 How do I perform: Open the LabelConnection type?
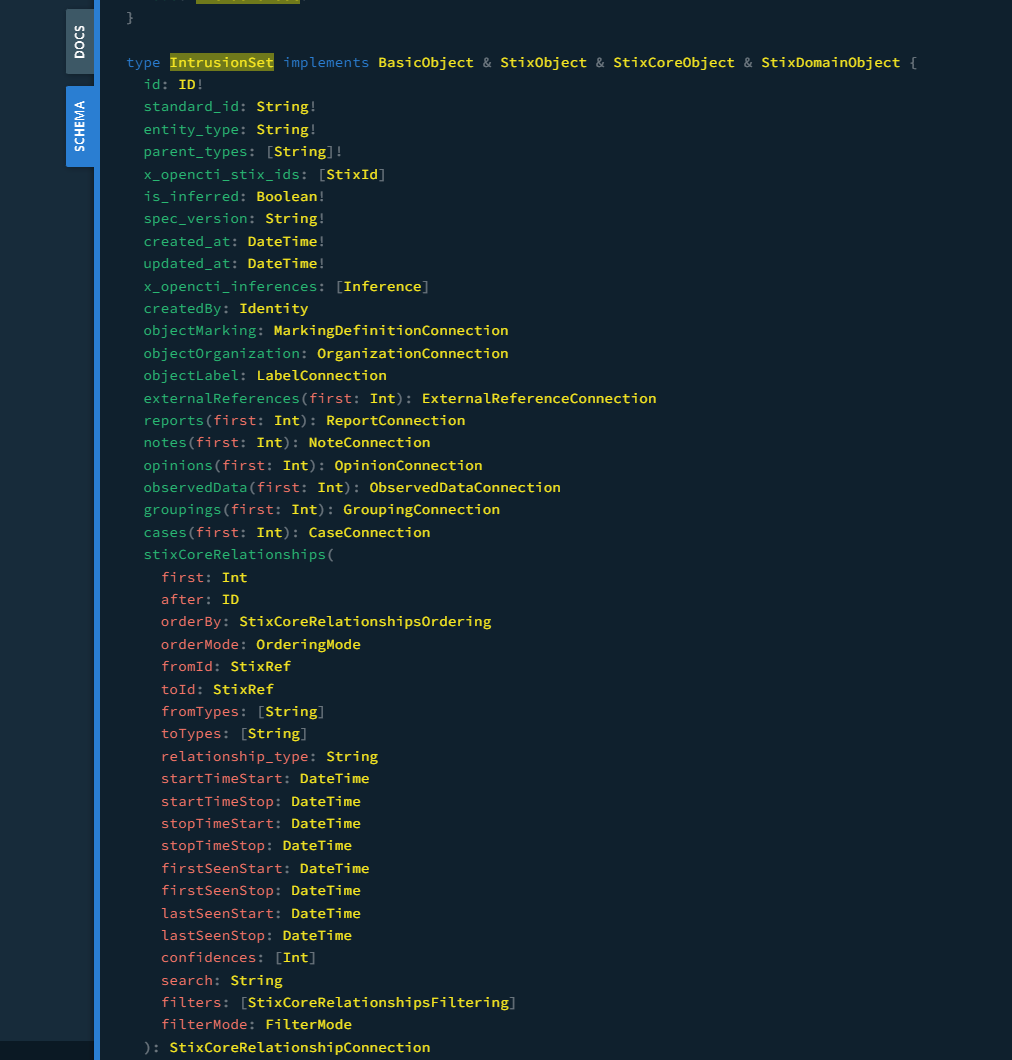tap(321, 375)
